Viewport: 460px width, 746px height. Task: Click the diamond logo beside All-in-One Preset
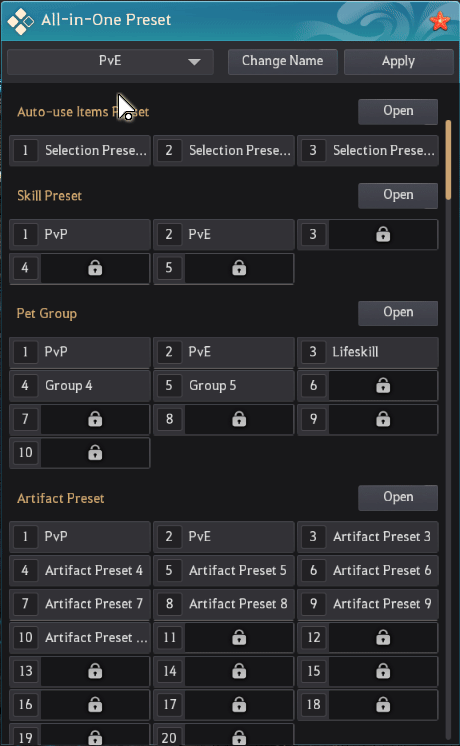click(21, 21)
